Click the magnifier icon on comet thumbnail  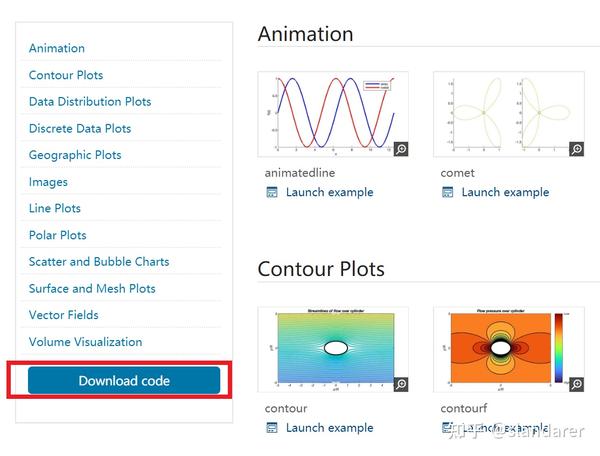[x=576, y=149]
